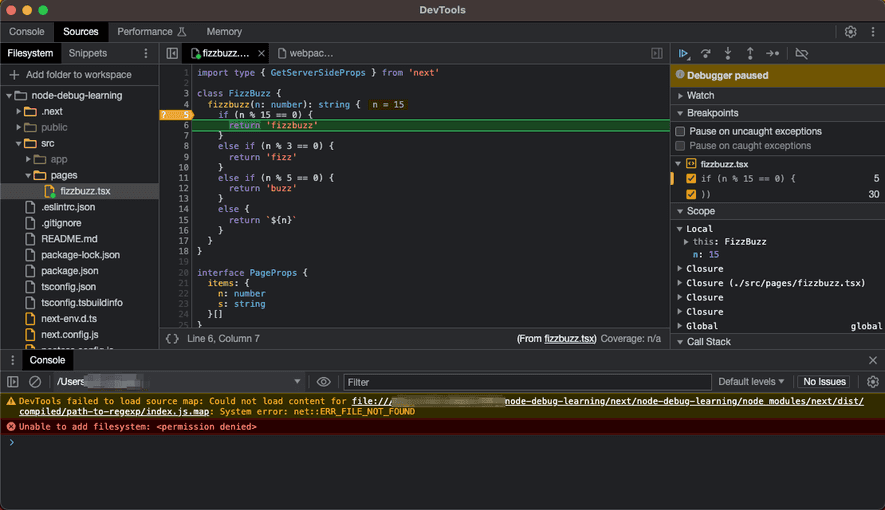
Task: Expand the Watch section
Action: (x=700, y=96)
